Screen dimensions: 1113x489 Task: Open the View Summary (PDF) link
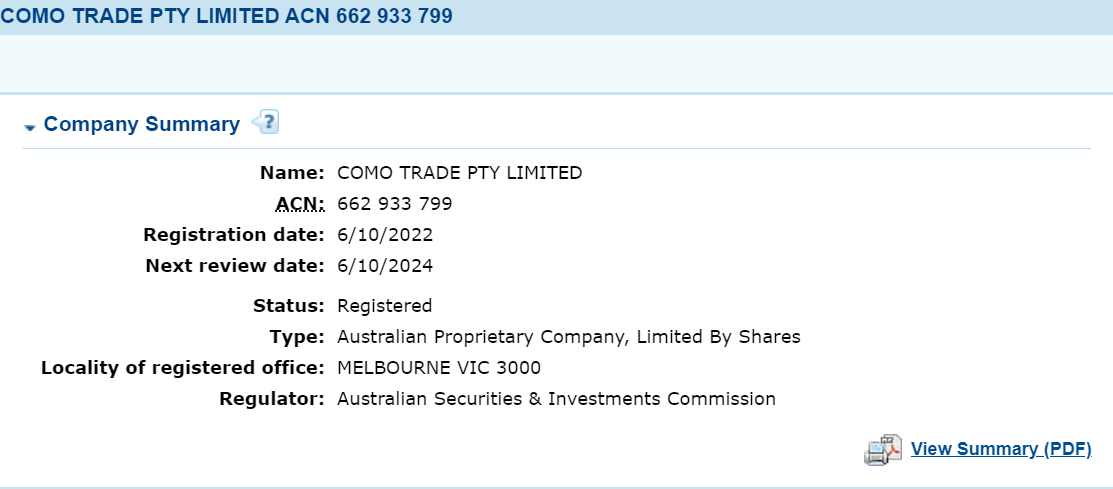(1001, 449)
